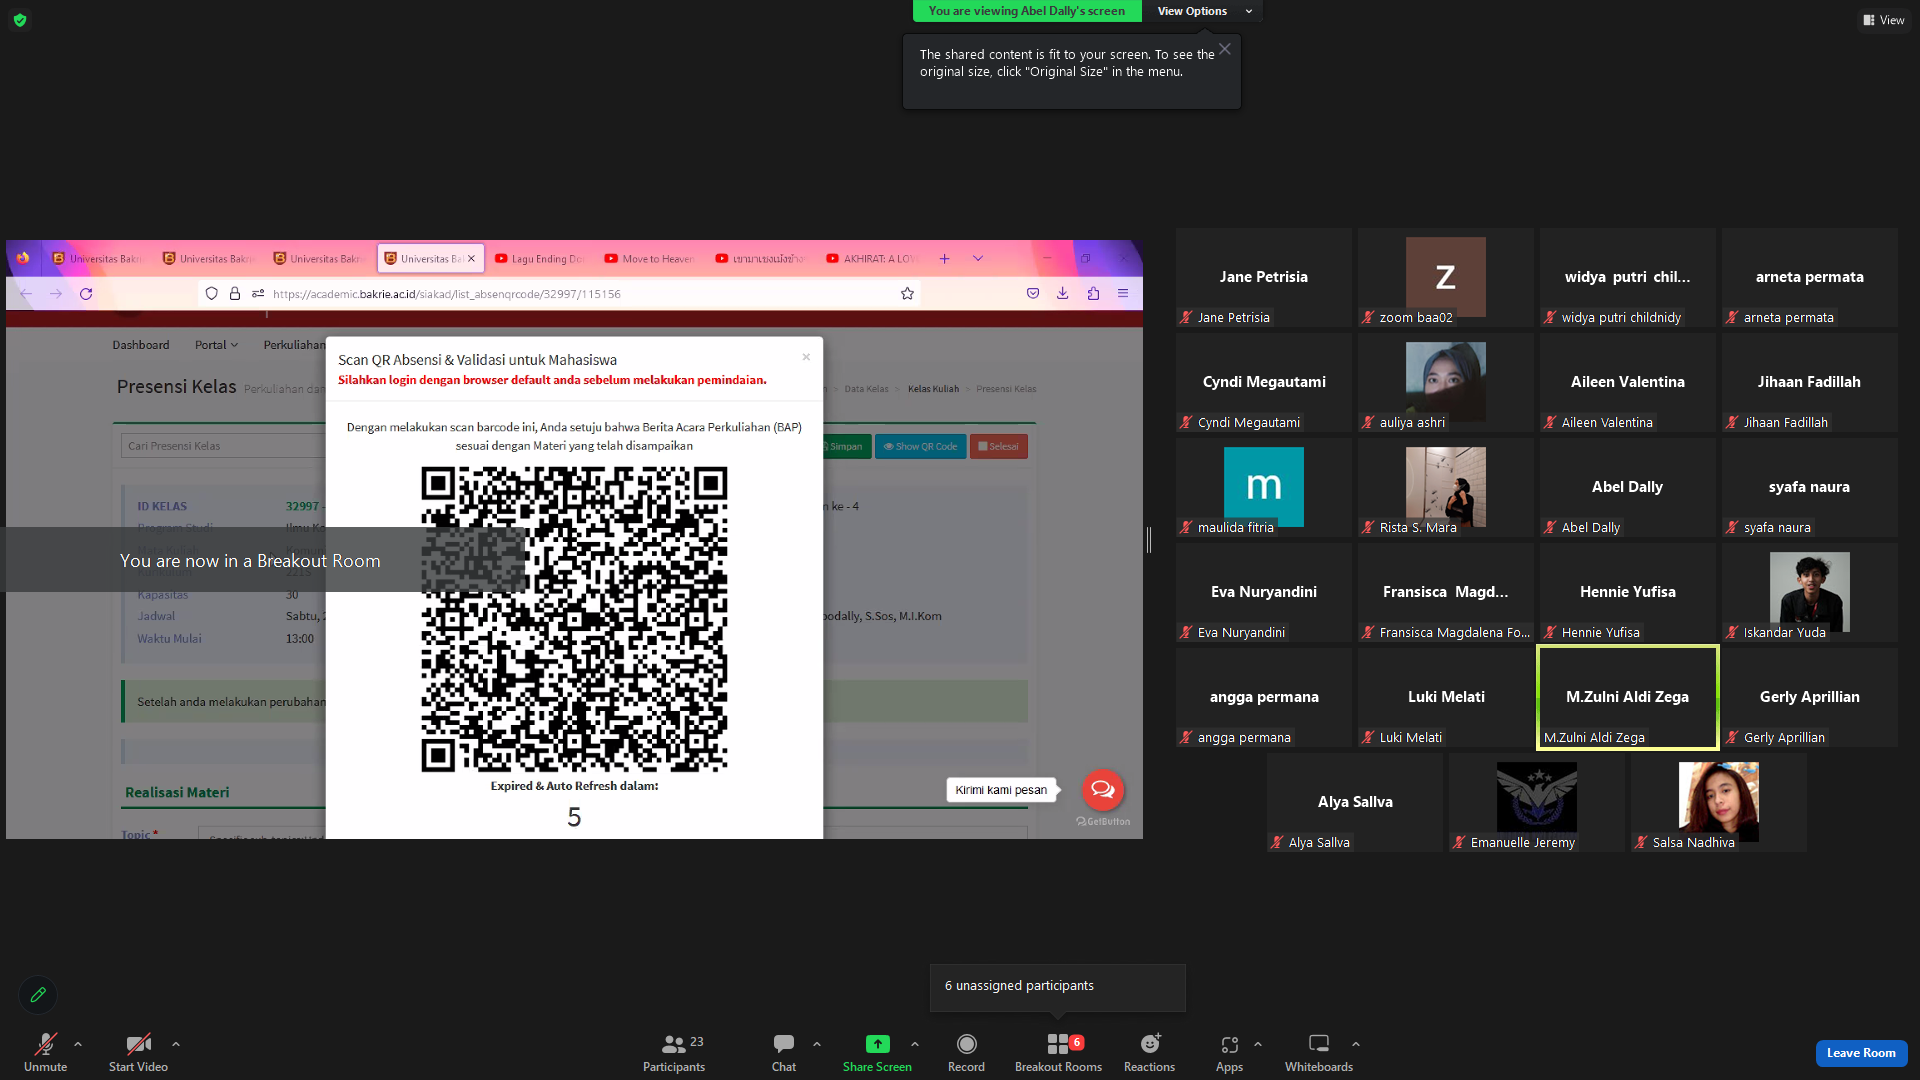Switch to the AKHIRAT: A LOVE browser tab

pos(872,259)
